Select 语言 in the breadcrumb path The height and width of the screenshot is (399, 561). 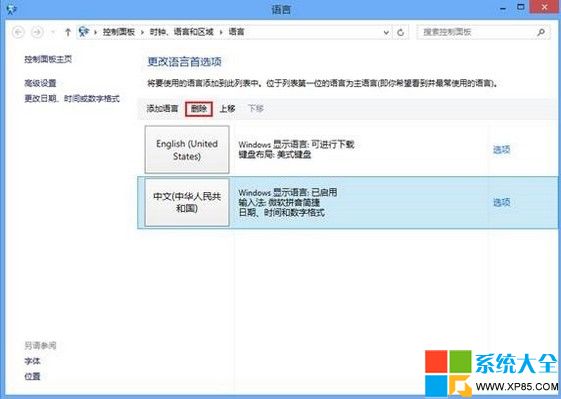[236, 32]
